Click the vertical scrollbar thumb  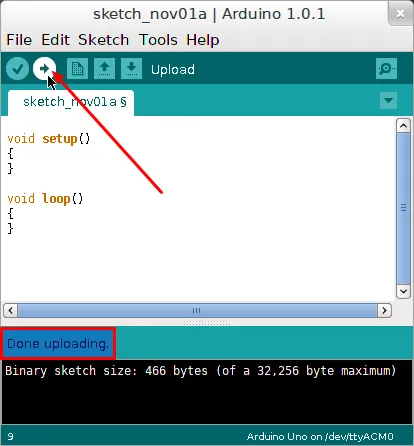point(403,208)
